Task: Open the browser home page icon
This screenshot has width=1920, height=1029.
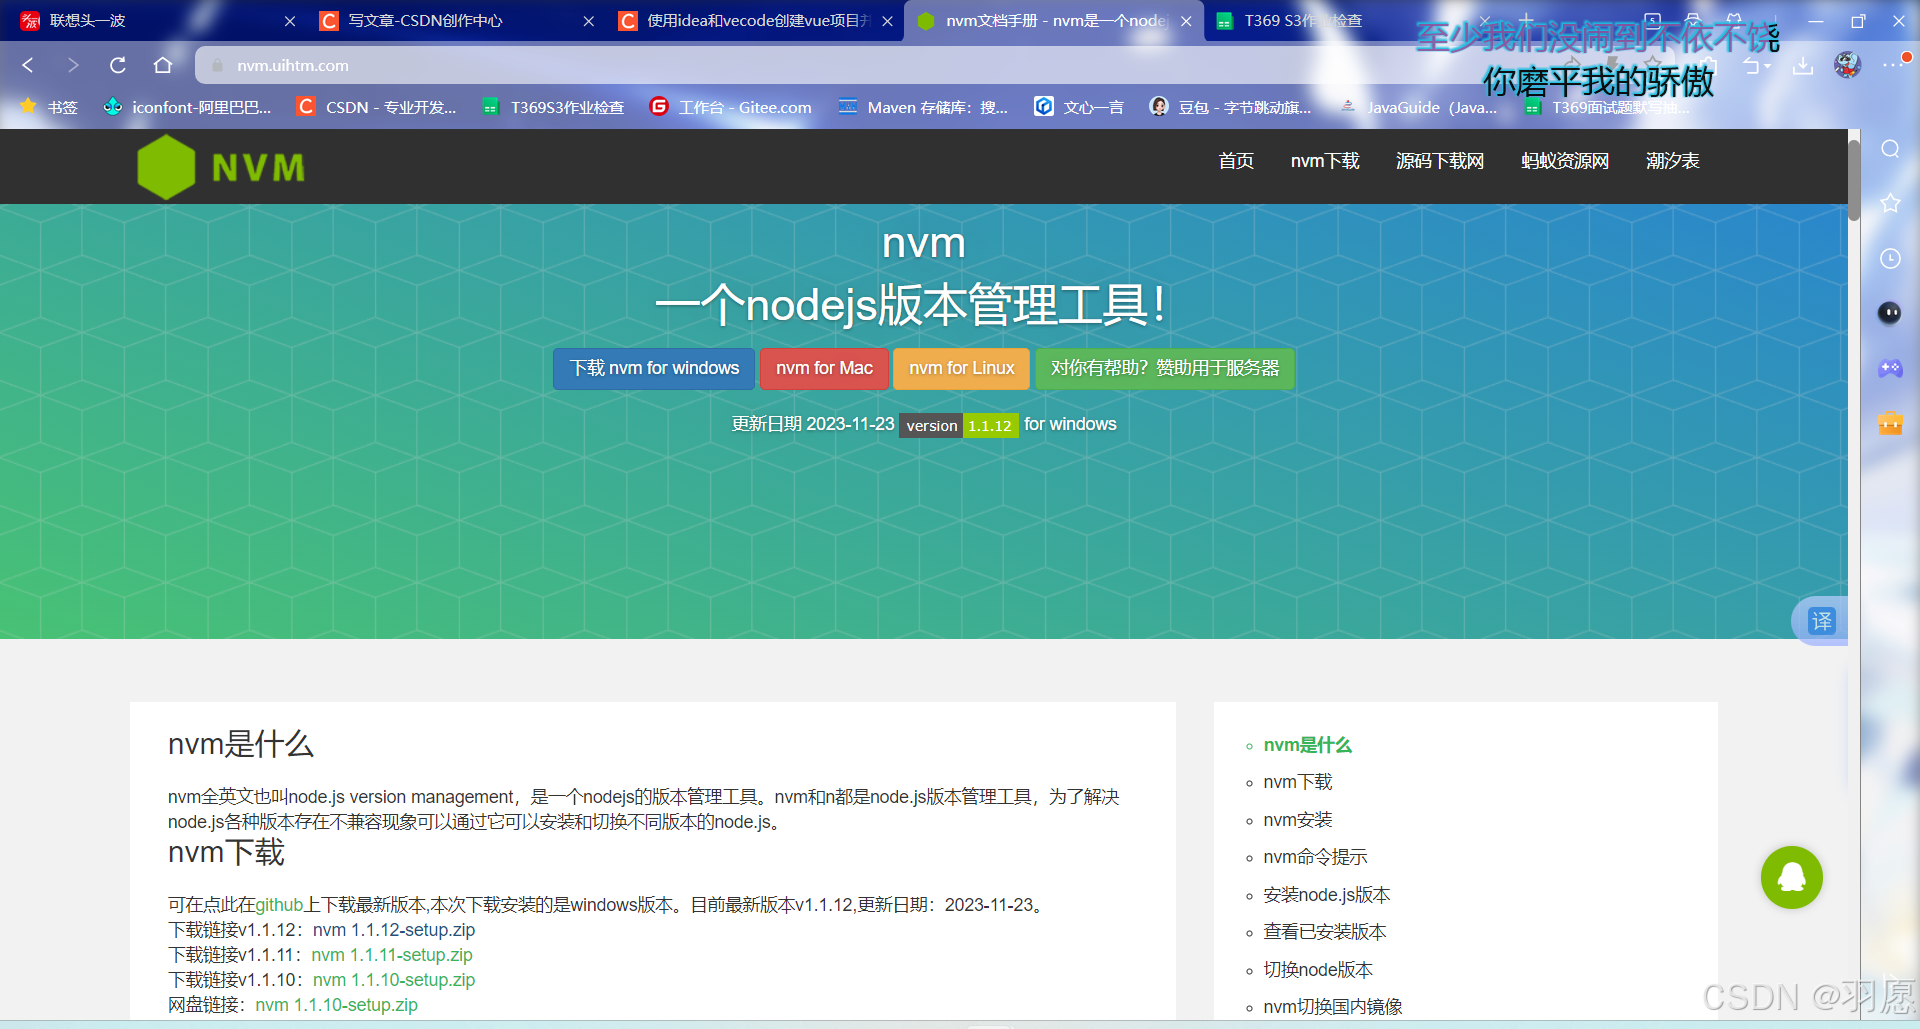Action: point(163,65)
